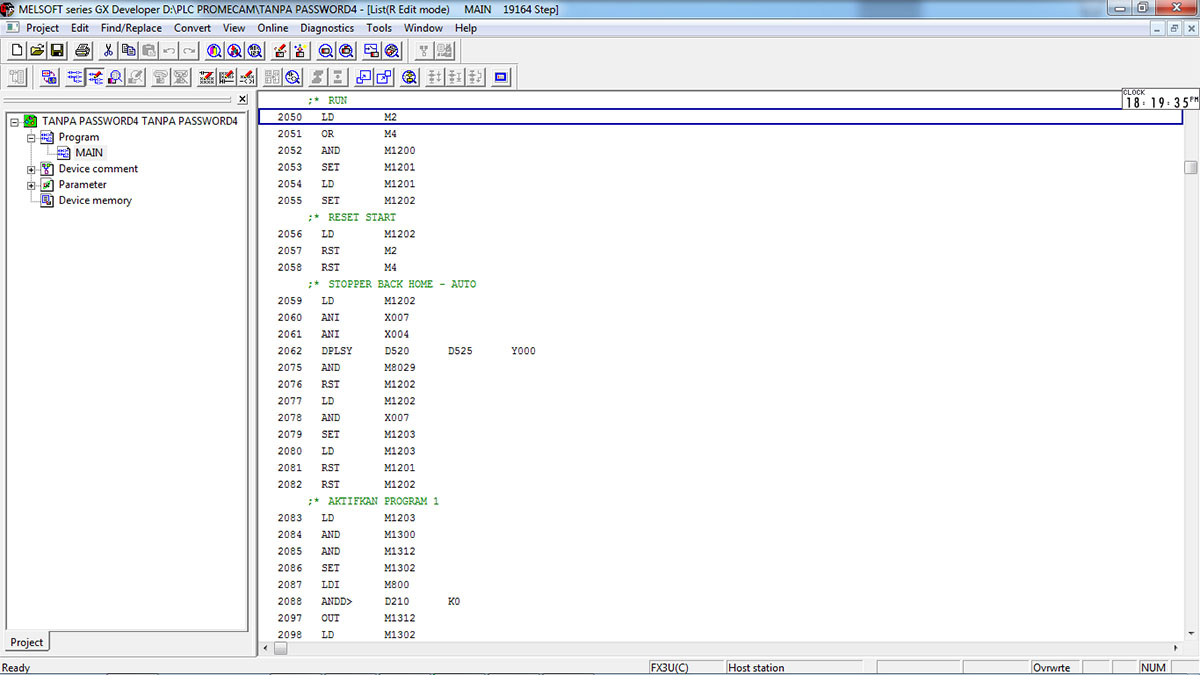Click the blue Zoom-in squares icon
The width and height of the screenshot is (1200, 675).
[x=384, y=77]
